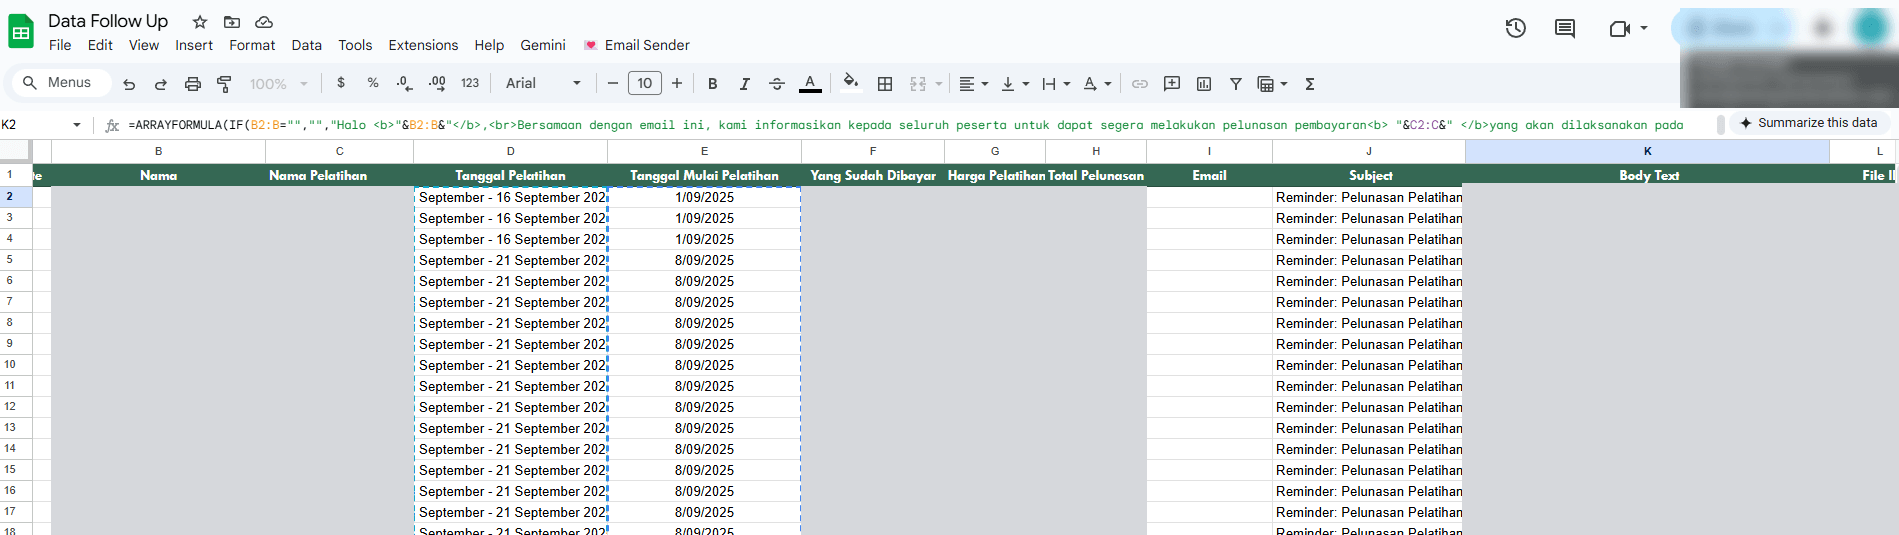Image resolution: width=1899 pixels, height=535 pixels.
Task: Format cells as percent
Action: [373, 83]
